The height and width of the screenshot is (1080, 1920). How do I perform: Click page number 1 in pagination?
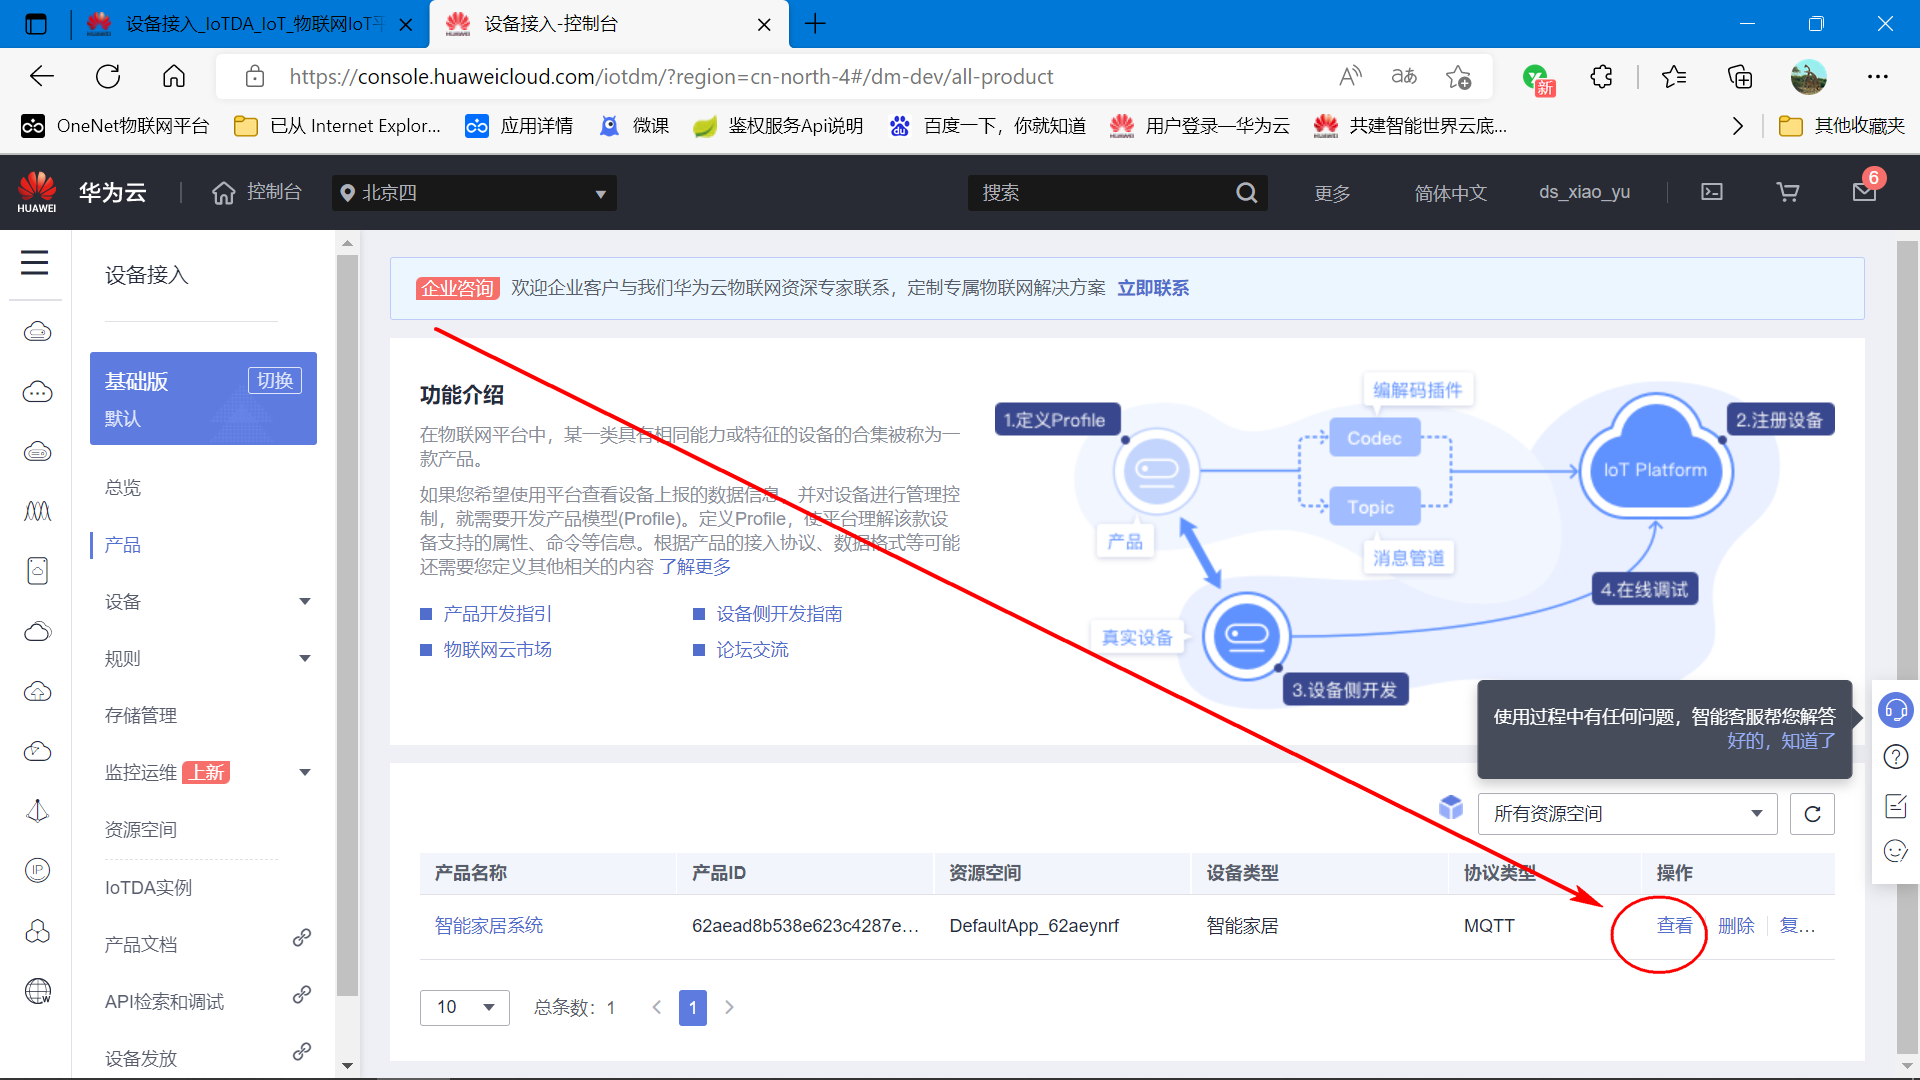click(692, 1006)
